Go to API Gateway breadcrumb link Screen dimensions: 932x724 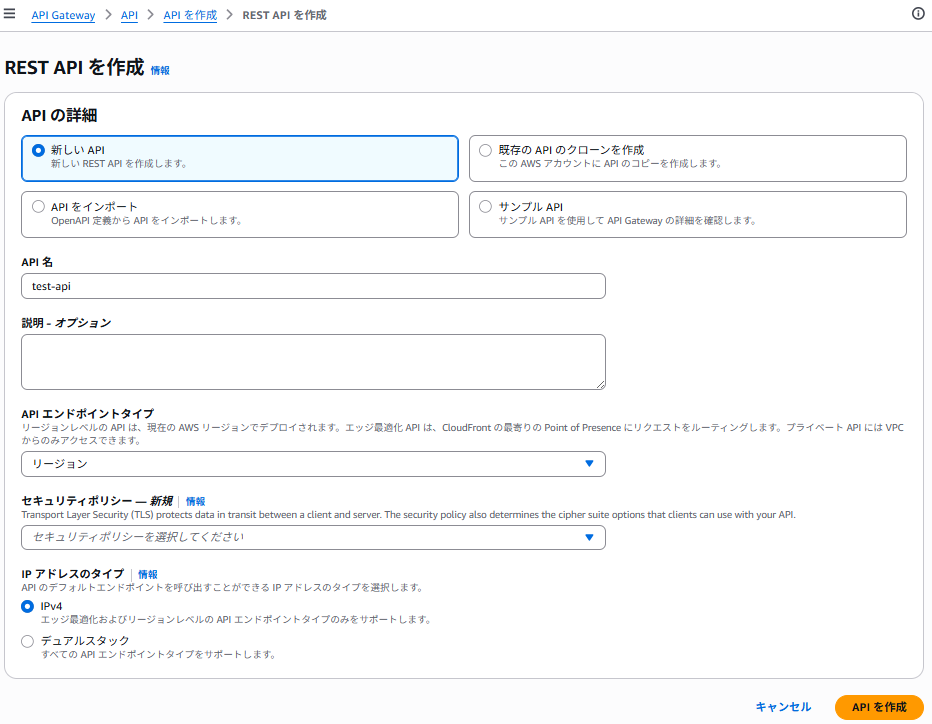pyautogui.click(x=63, y=15)
